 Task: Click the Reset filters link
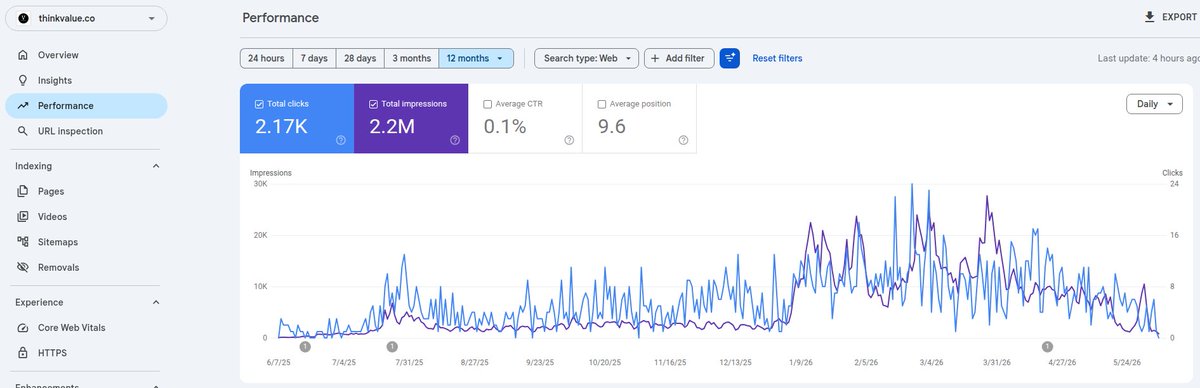tap(777, 58)
